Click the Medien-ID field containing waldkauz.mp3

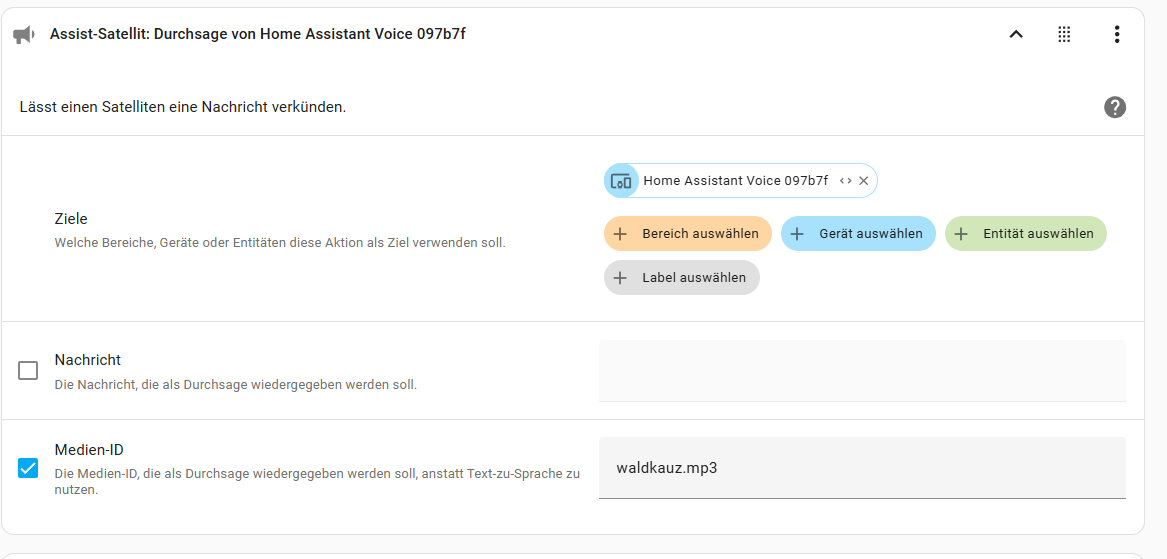point(862,467)
